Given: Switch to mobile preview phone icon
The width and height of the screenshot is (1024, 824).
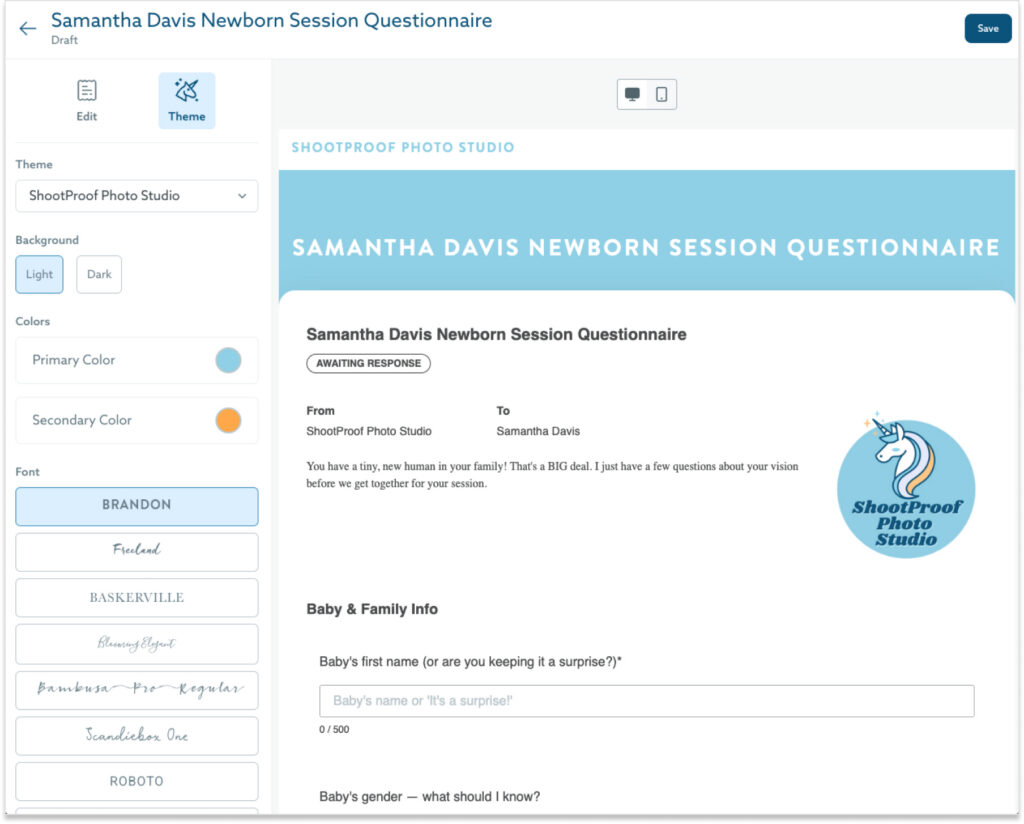Looking at the screenshot, I should (660, 93).
